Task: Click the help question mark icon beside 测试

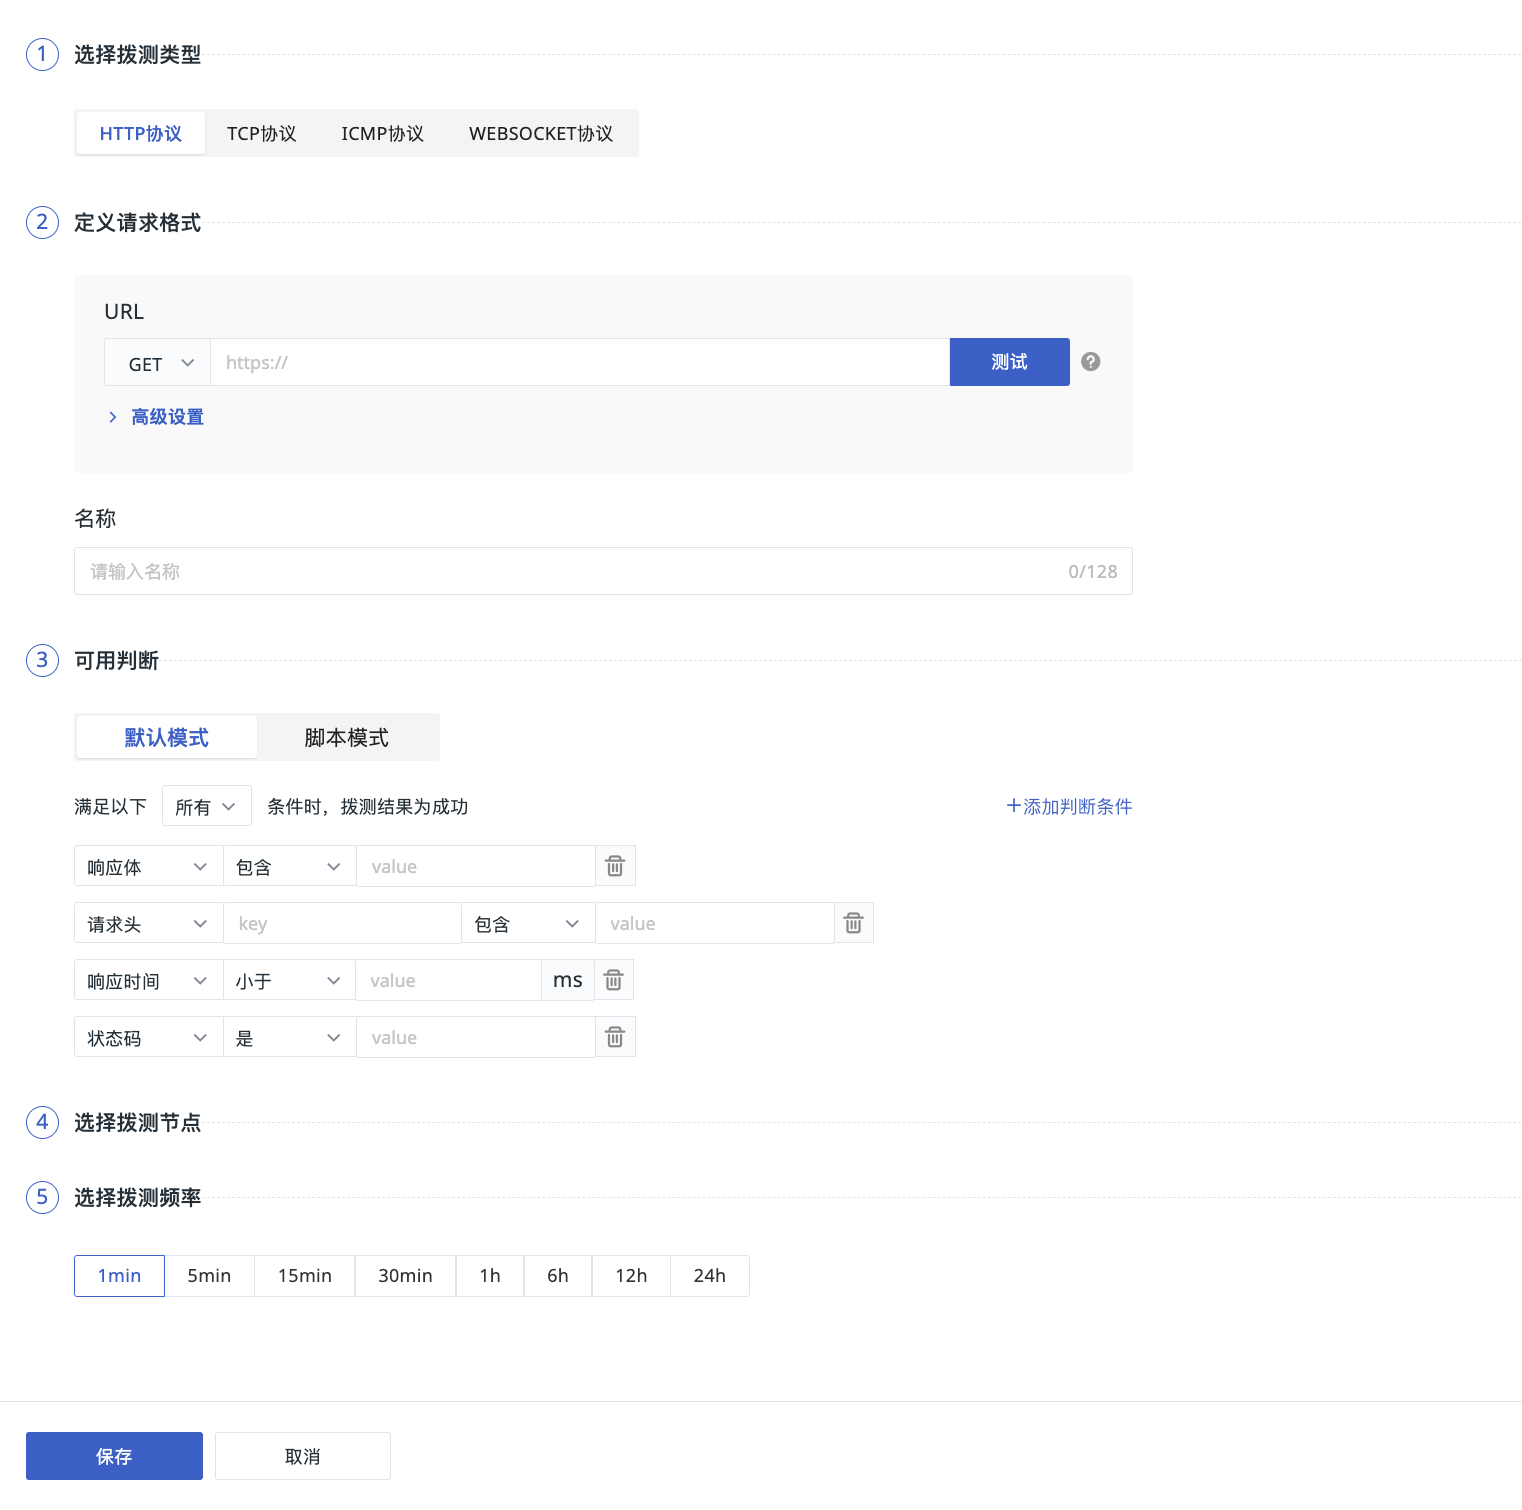Action: (1090, 362)
